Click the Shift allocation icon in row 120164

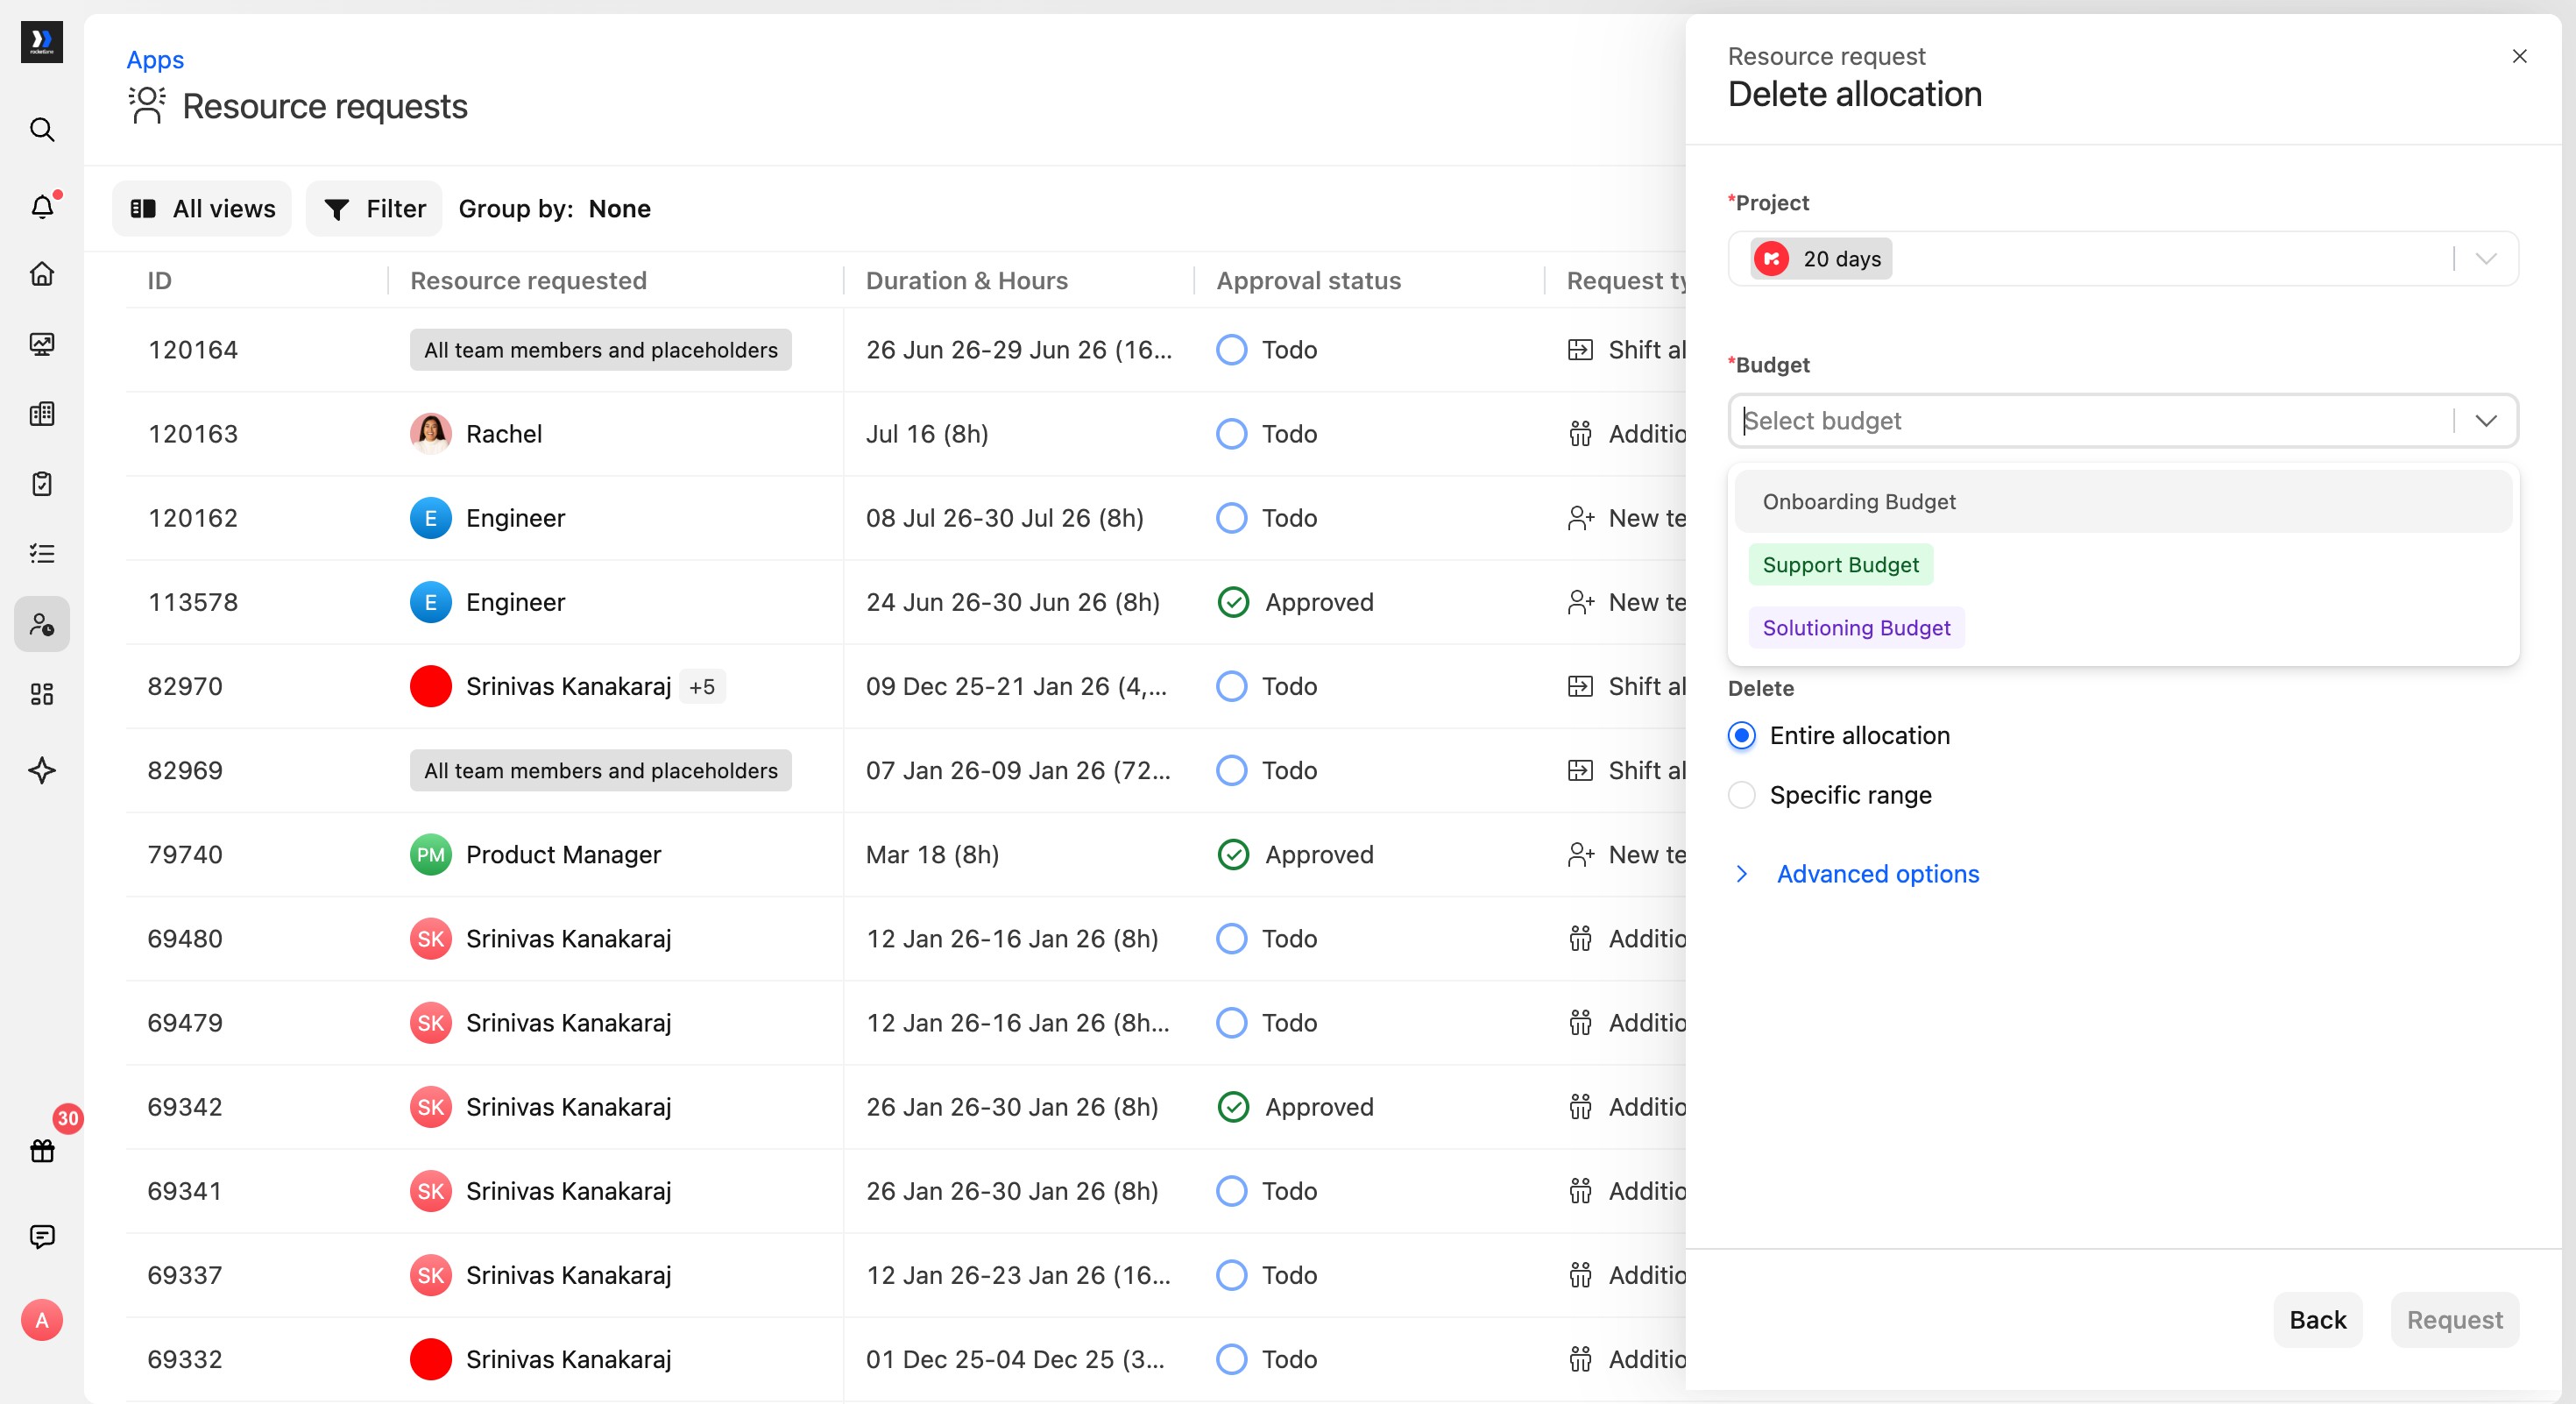1580,350
